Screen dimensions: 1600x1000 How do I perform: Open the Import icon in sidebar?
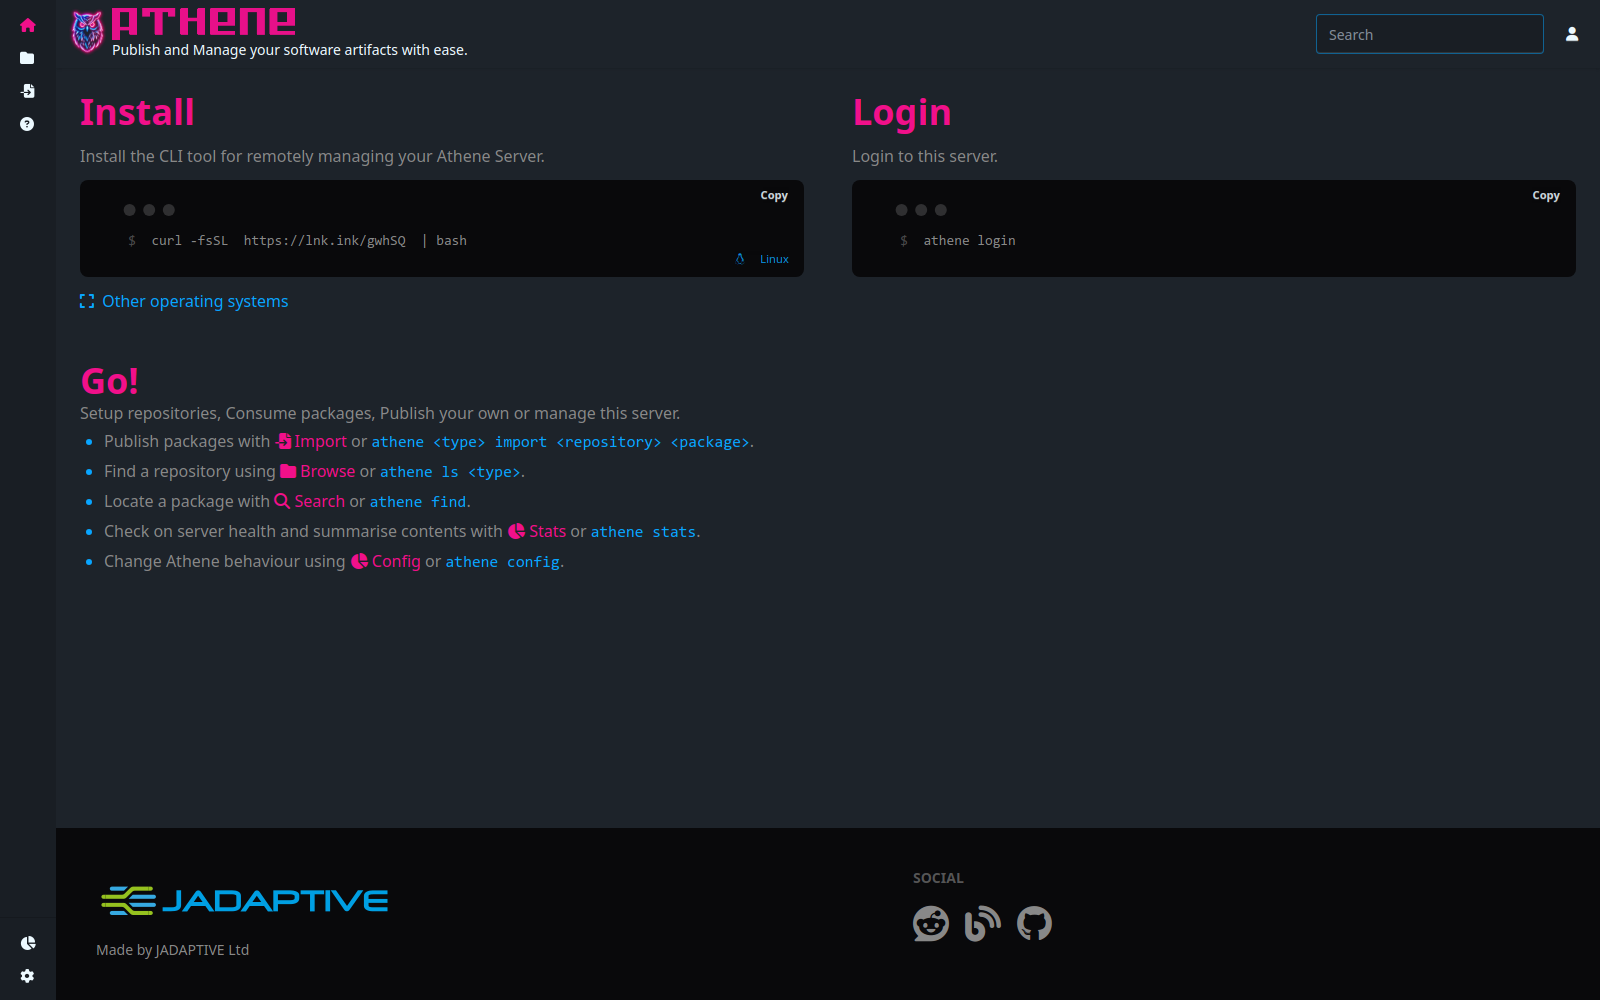pyautogui.click(x=27, y=91)
